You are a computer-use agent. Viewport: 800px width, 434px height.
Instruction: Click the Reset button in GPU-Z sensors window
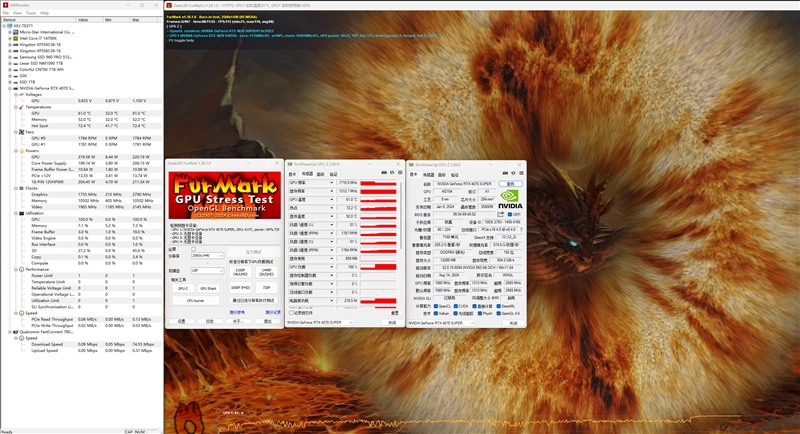pos(394,313)
